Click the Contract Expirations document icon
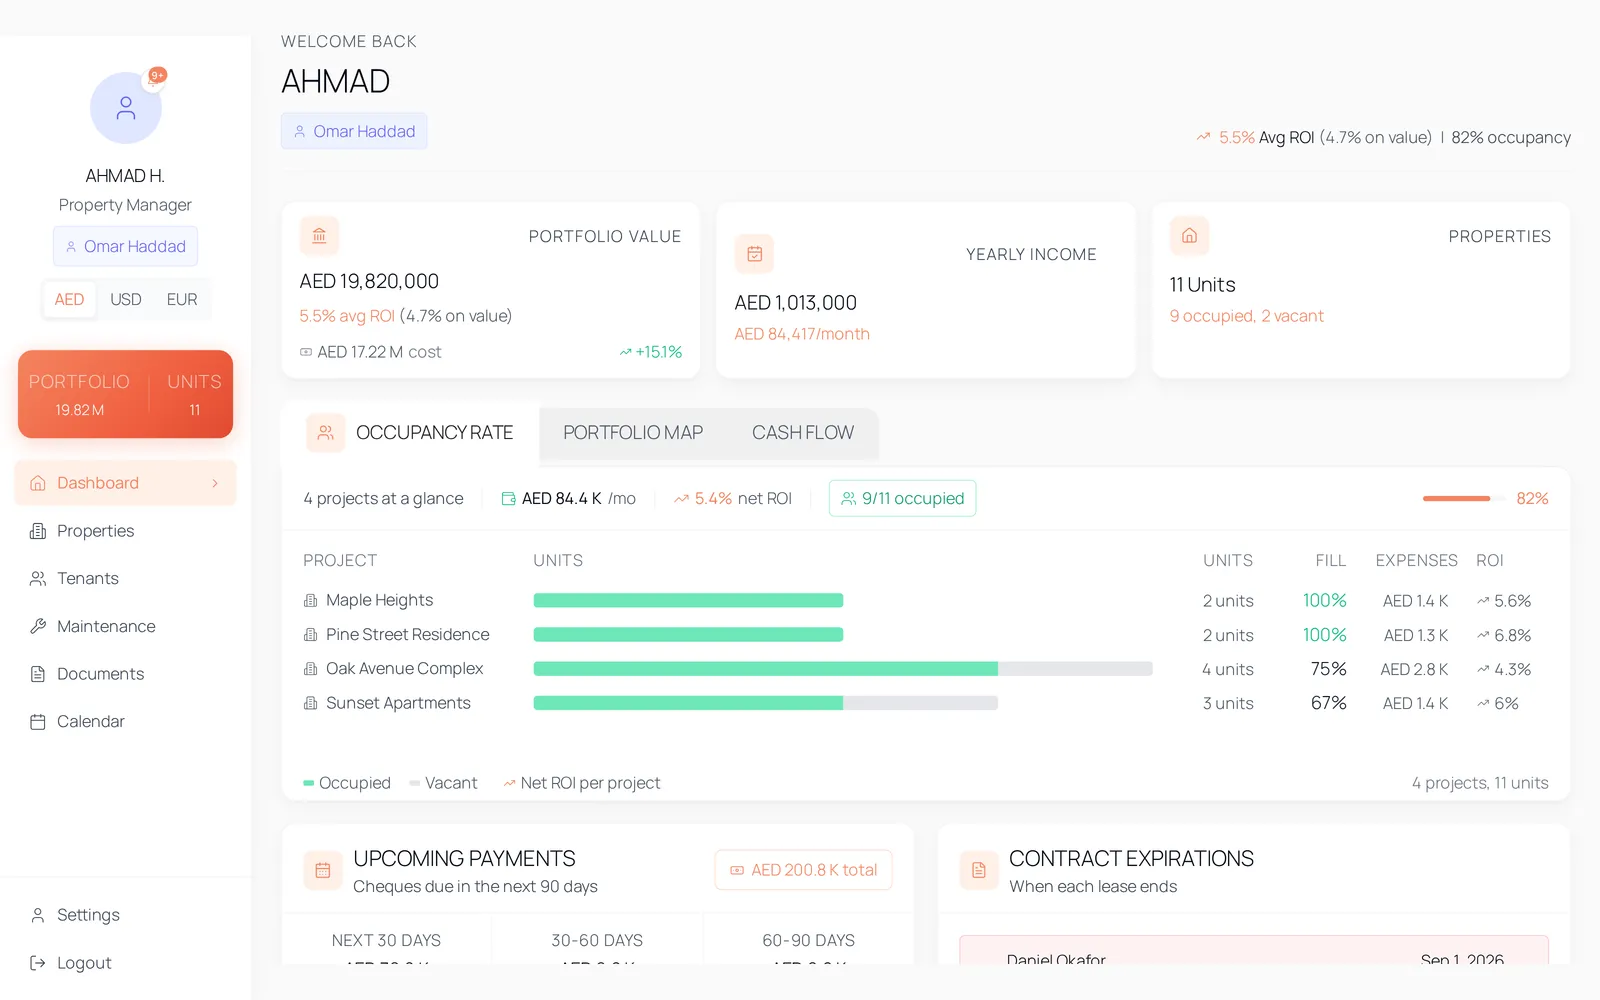This screenshot has height=1000, width=1600. (979, 871)
